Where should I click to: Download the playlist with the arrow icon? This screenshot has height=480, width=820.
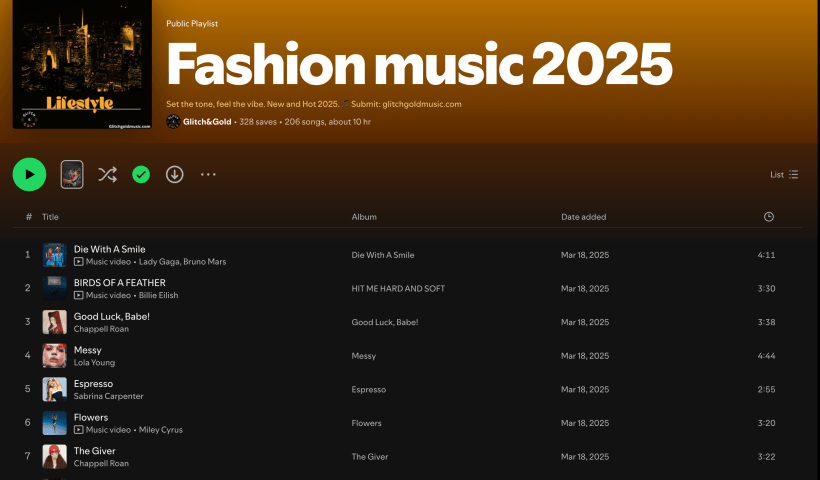coord(174,175)
